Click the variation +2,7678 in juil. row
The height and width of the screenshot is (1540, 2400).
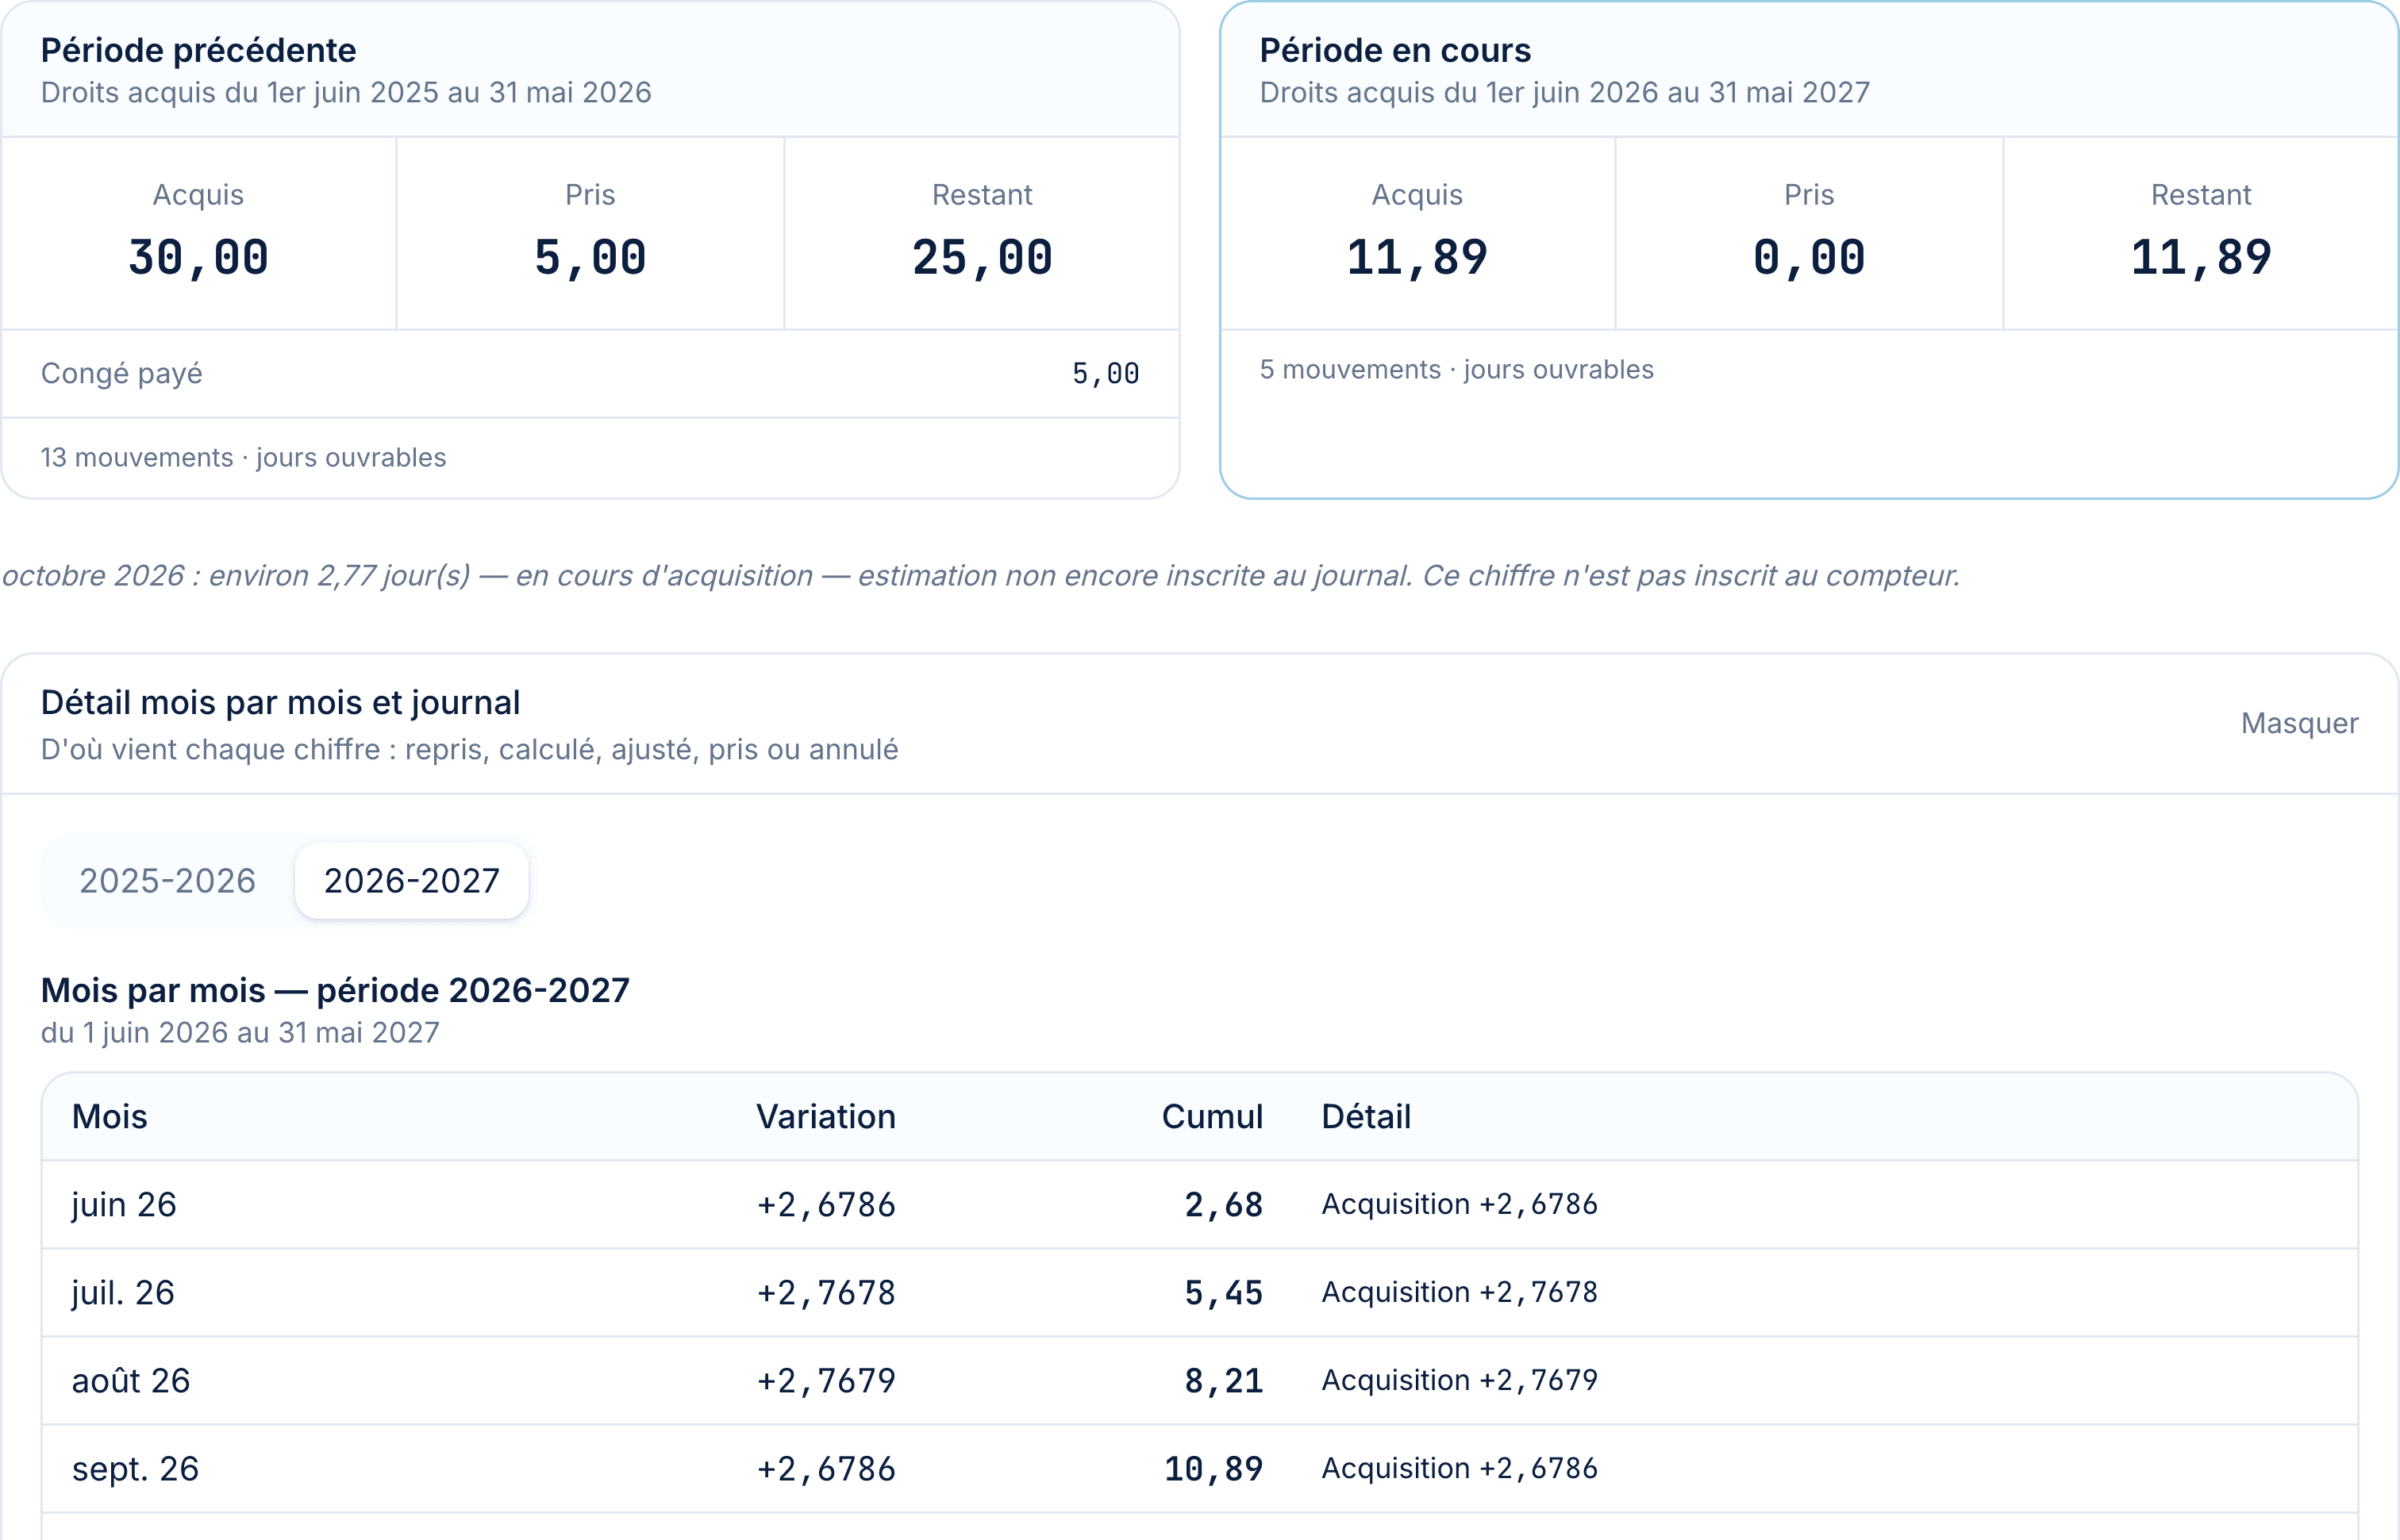pyautogui.click(x=826, y=1293)
